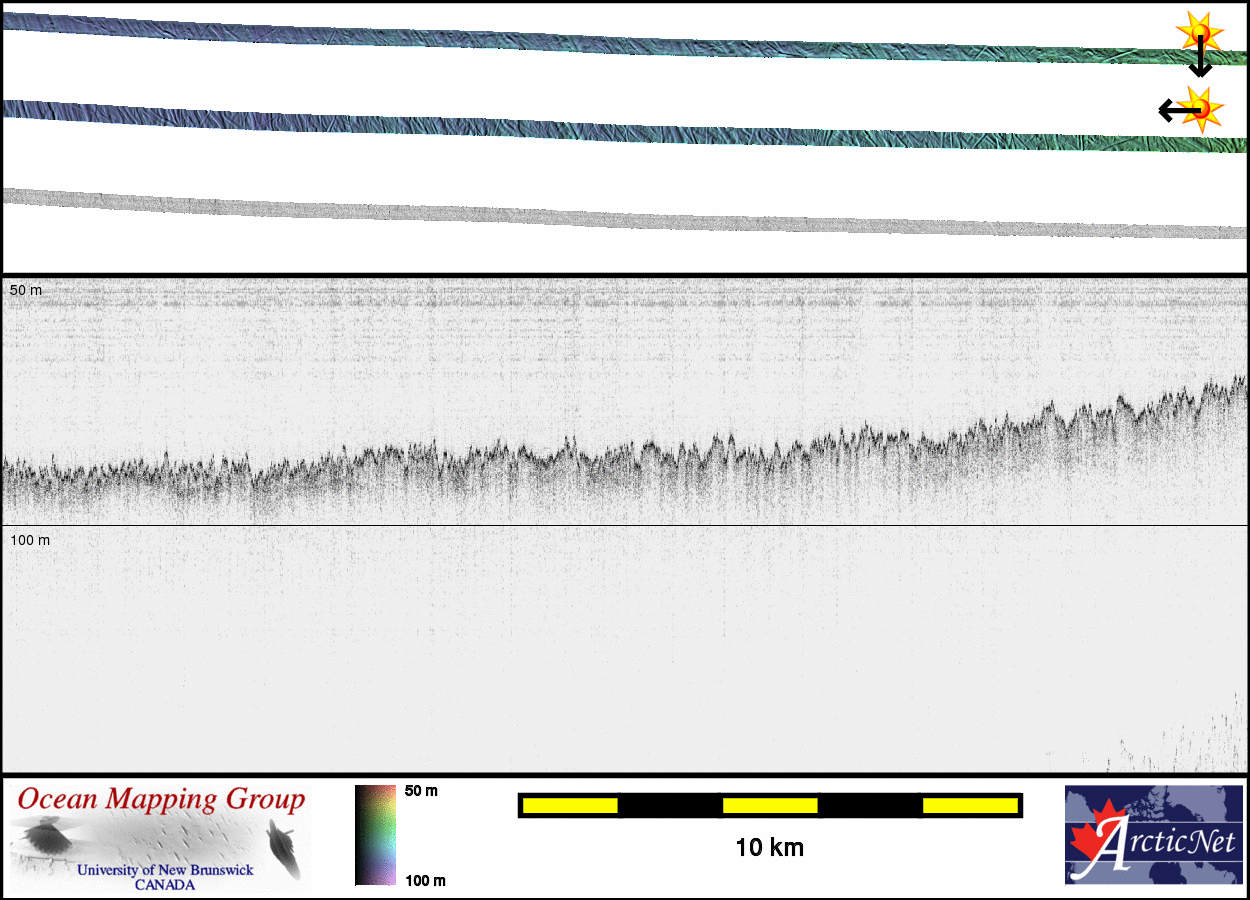Click the rightmost yellow segment of the scale bar
1250x900 pixels.
click(x=969, y=805)
